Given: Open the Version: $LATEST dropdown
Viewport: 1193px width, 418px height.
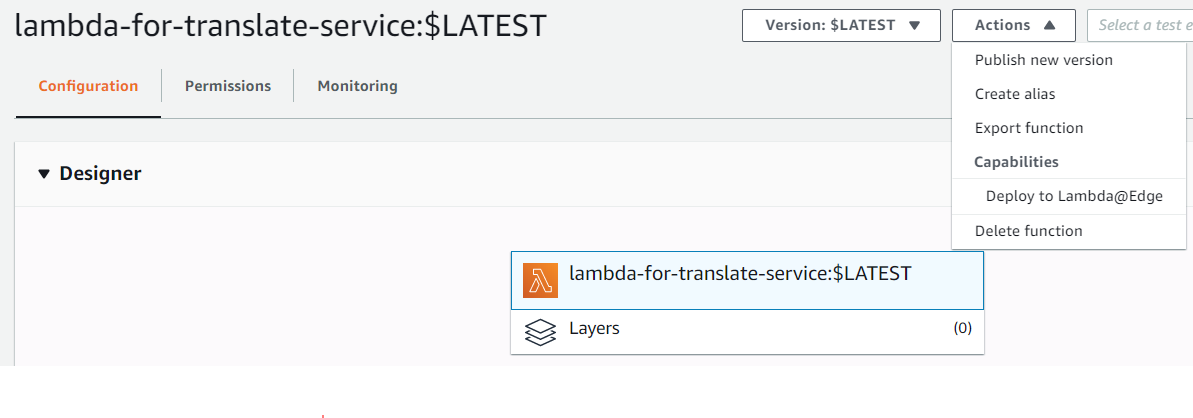Looking at the screenshot, I should tap(841, 25).
